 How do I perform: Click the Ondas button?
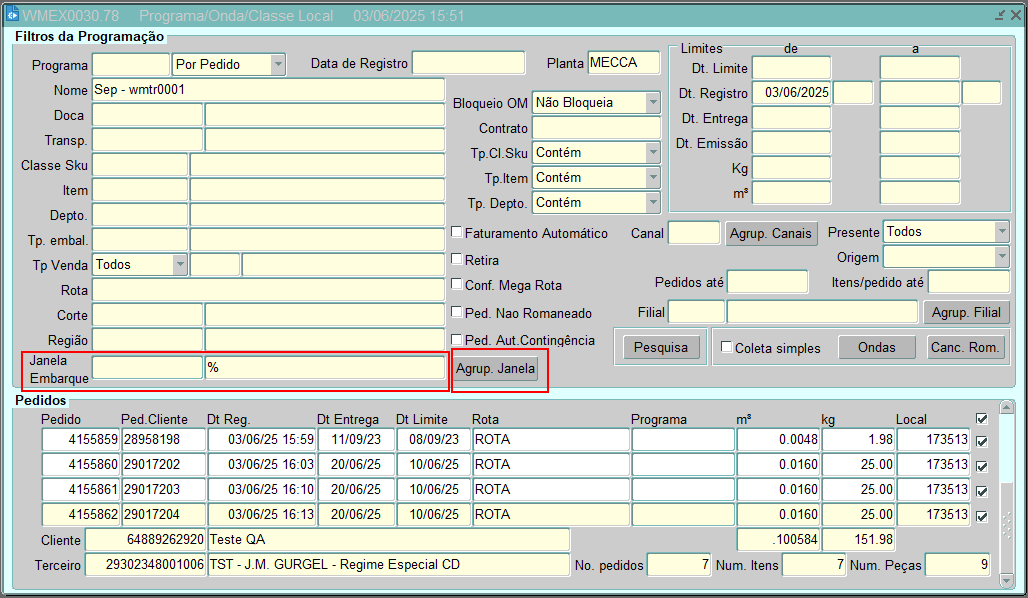[x=877, y=347]
